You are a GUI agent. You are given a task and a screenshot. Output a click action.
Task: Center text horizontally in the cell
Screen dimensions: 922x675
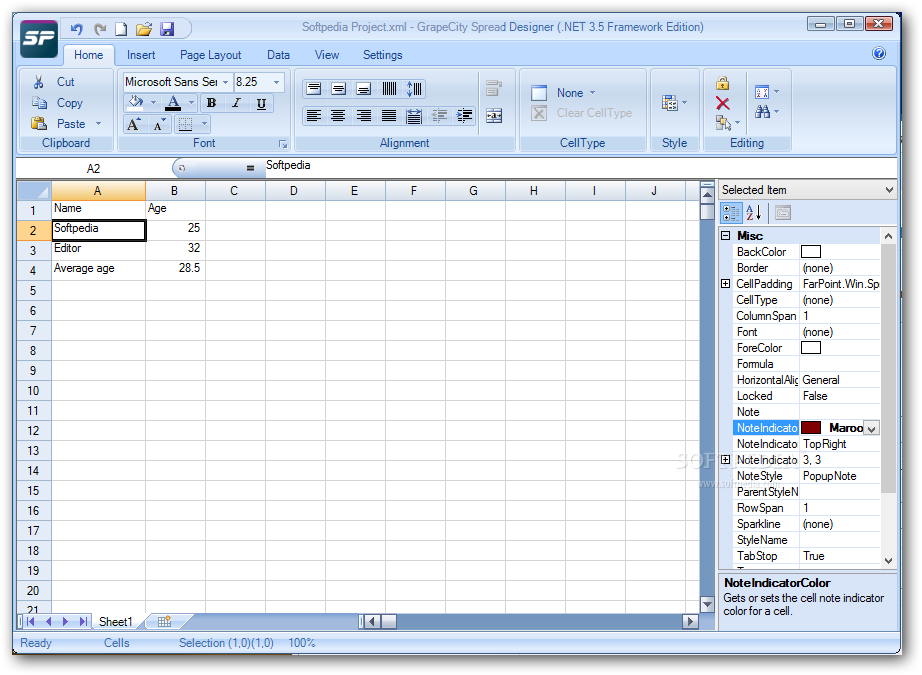(x=338, y=115)
